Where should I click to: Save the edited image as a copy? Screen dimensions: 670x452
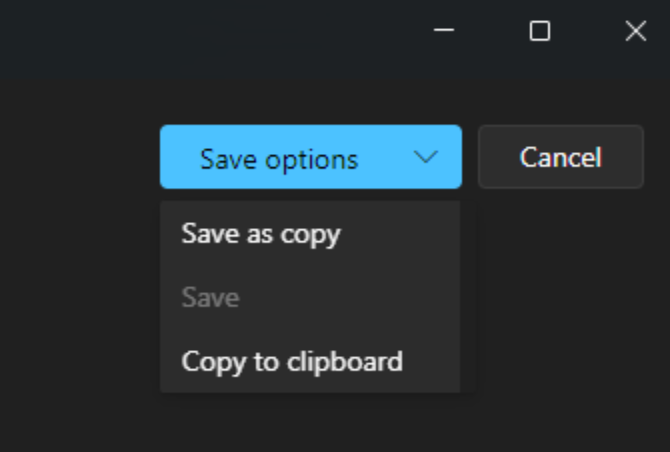click(310, 233)
